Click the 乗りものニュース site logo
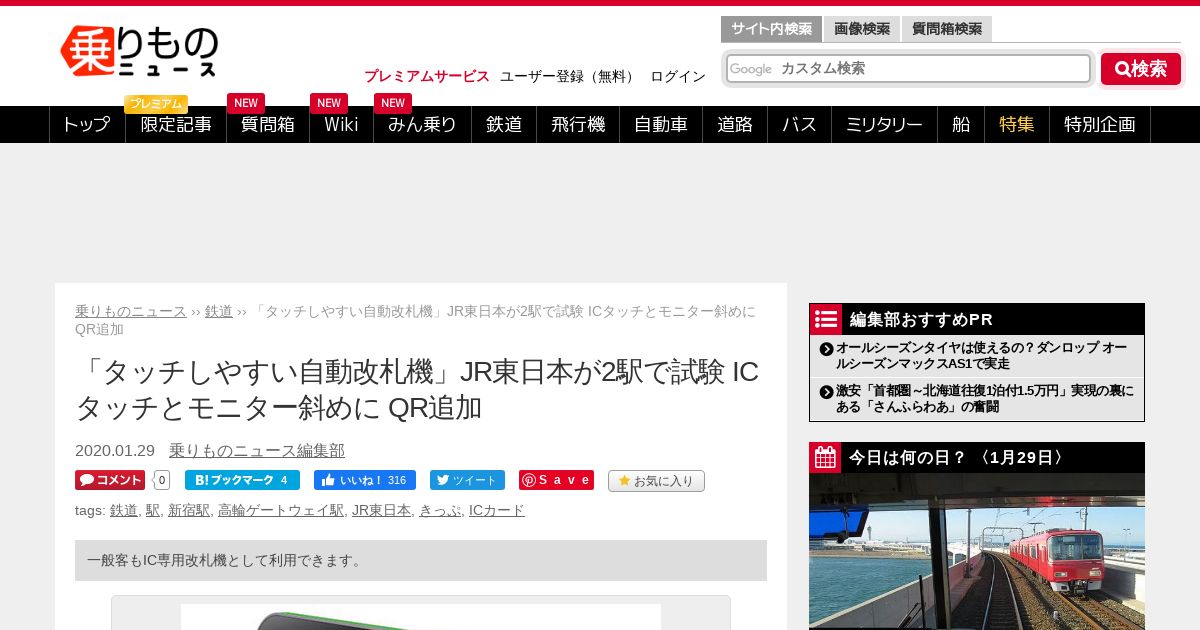The width and height of the screenshot is (1200, 630). tap(139, 51)
